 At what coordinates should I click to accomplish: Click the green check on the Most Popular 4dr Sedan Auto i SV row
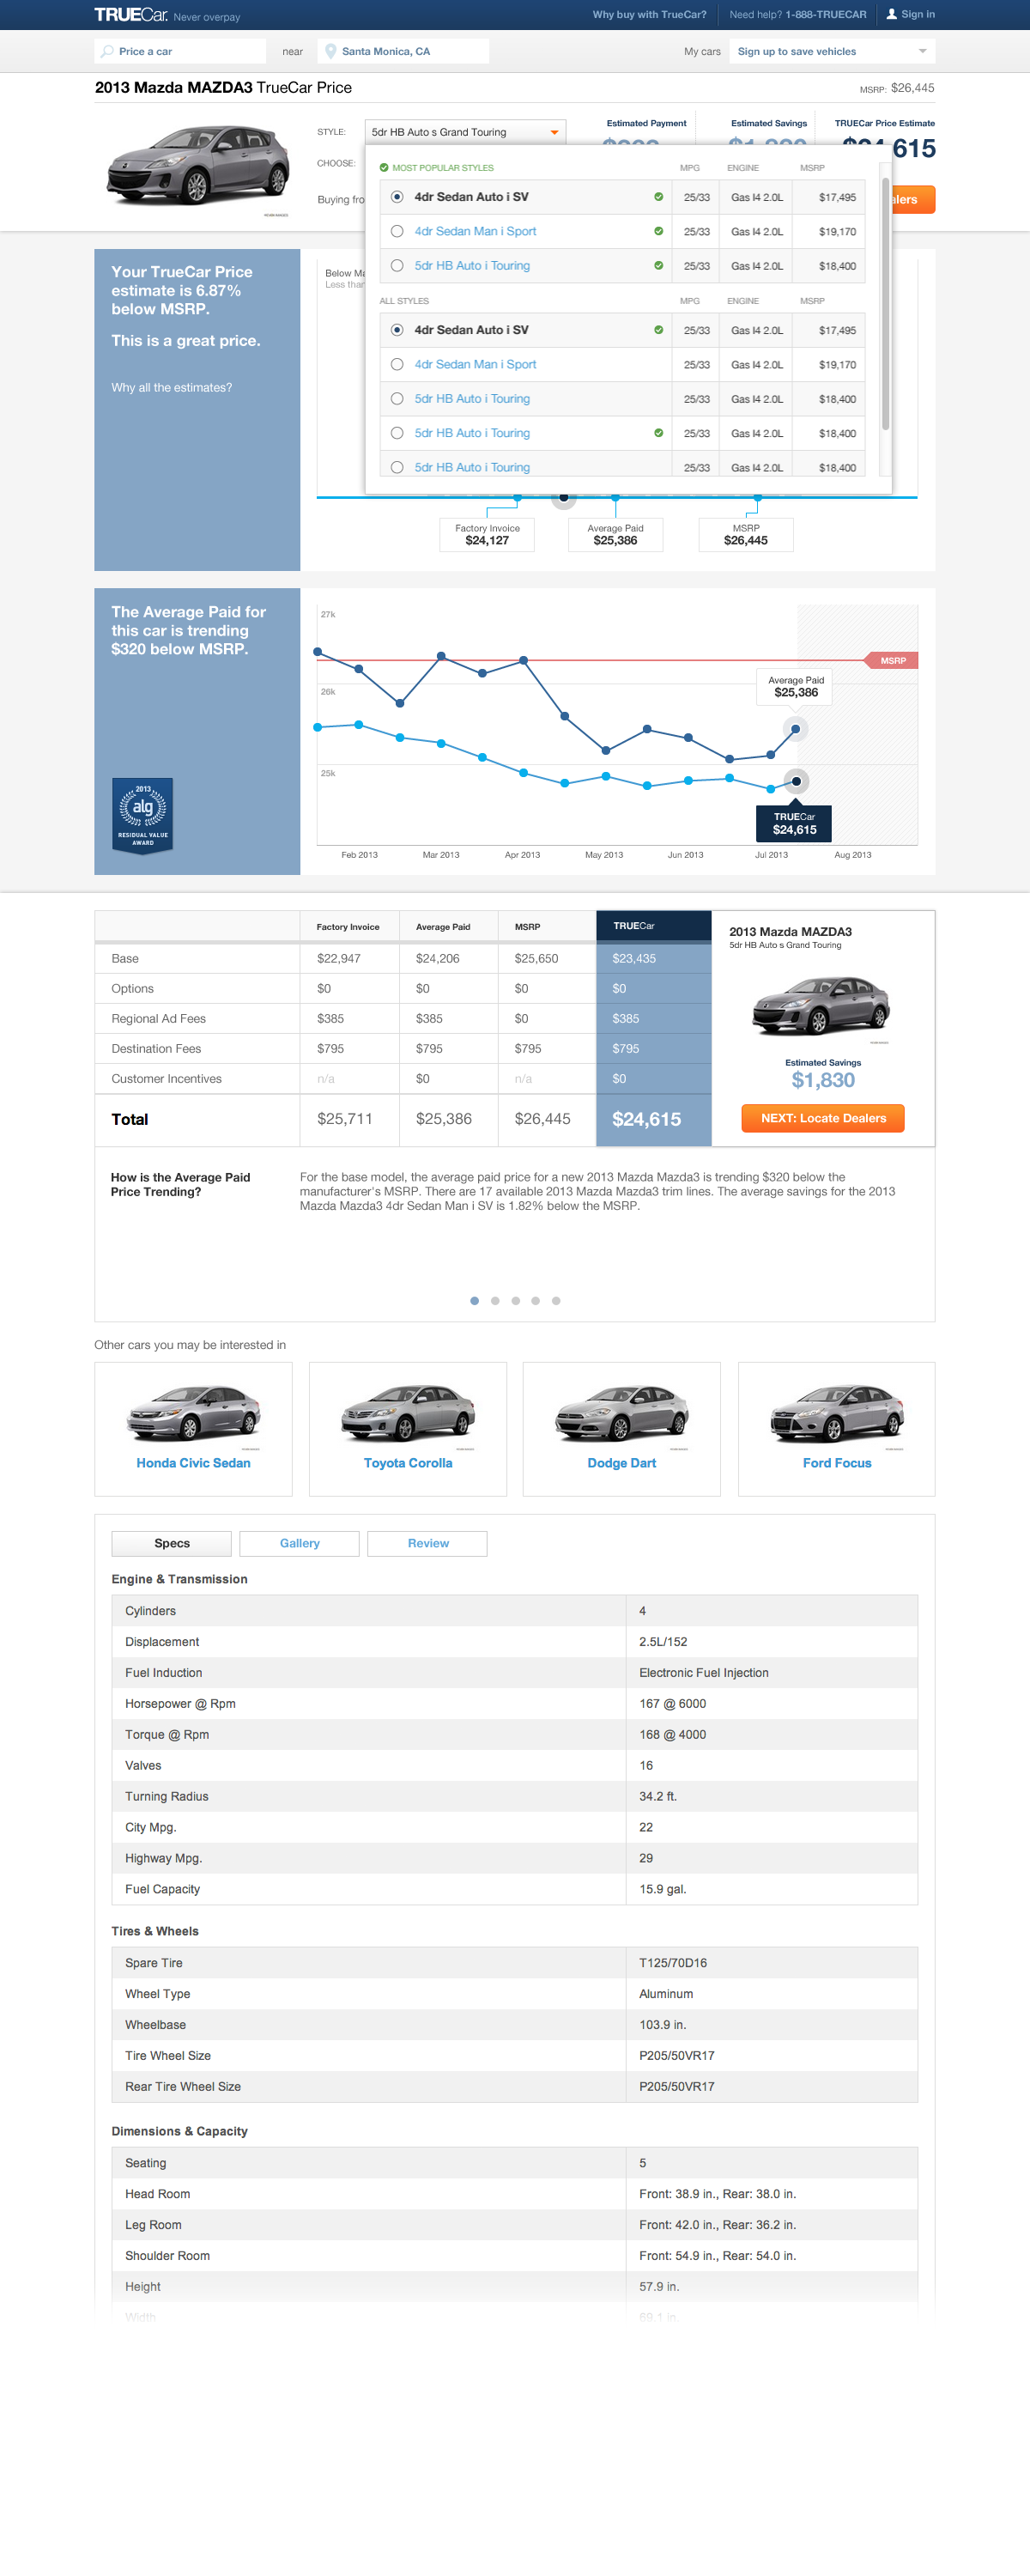(658, 197)
